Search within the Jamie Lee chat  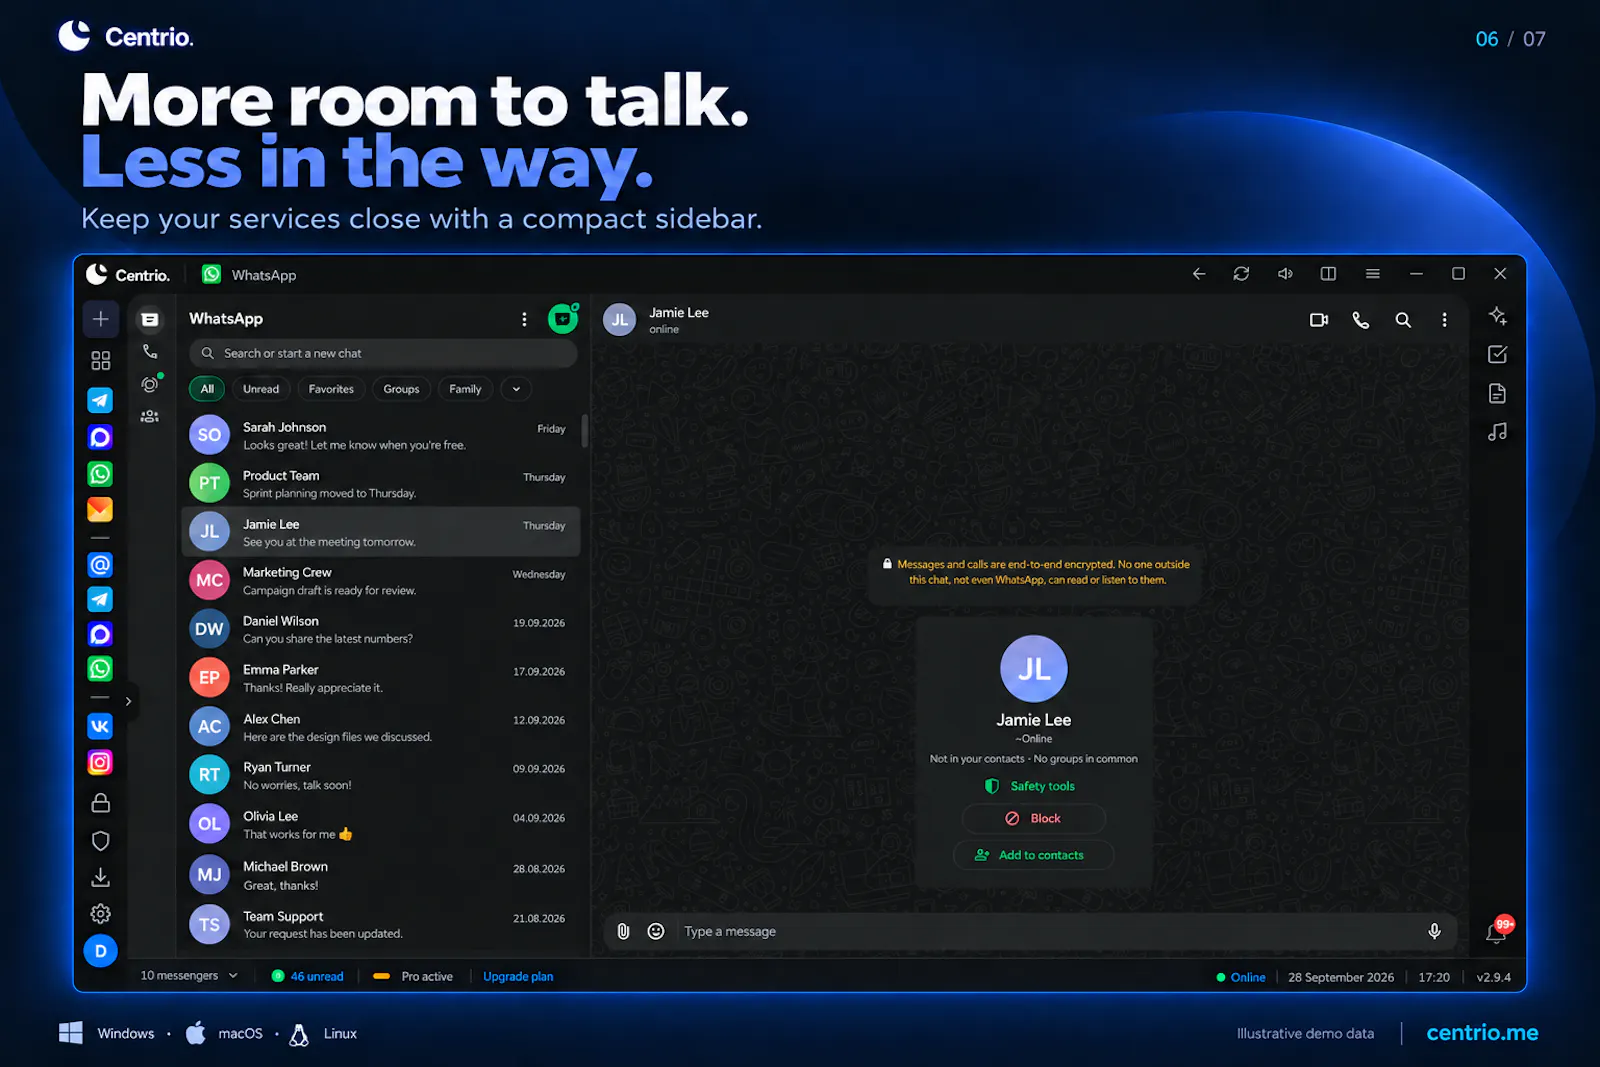point(1403,320)
